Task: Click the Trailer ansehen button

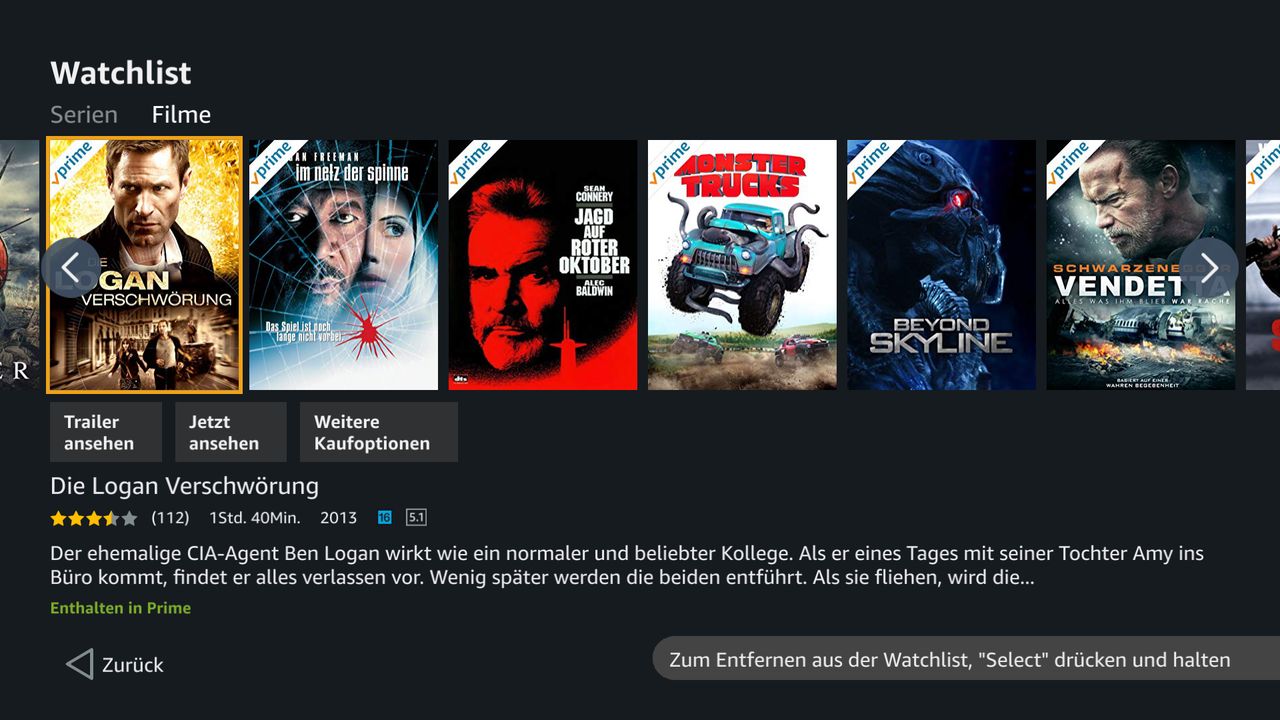Action: [105, 432]
